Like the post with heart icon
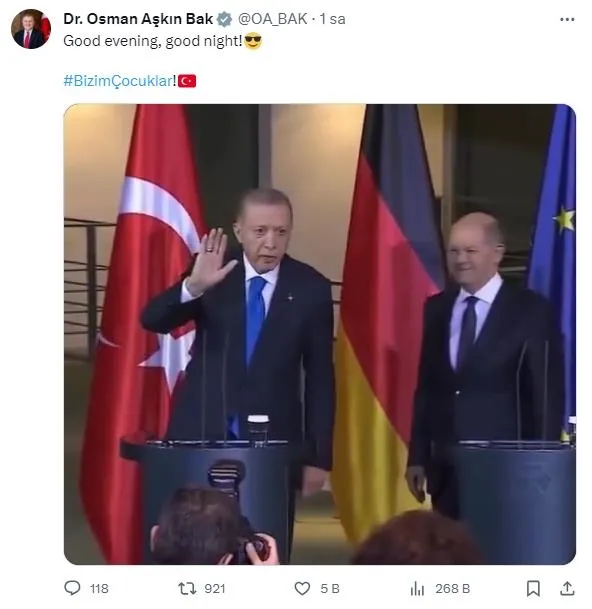 [302, 588]
